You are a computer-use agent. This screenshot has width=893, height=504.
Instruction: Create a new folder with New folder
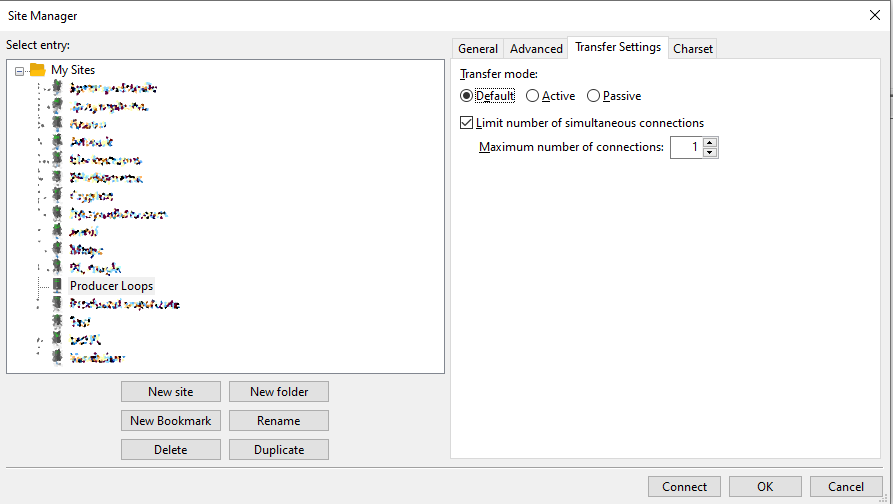click(x=279, y=392)
